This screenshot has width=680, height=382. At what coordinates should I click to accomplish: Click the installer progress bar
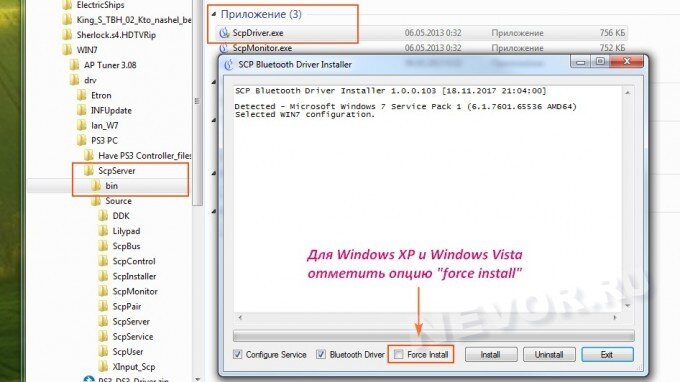coord(434,336)
